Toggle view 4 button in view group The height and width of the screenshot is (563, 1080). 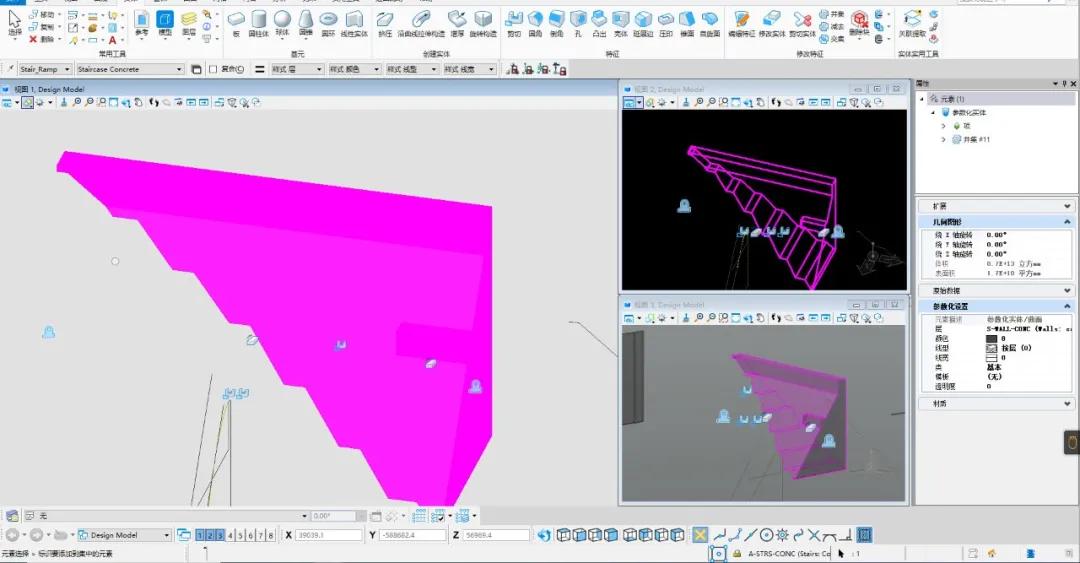[230, 535]
